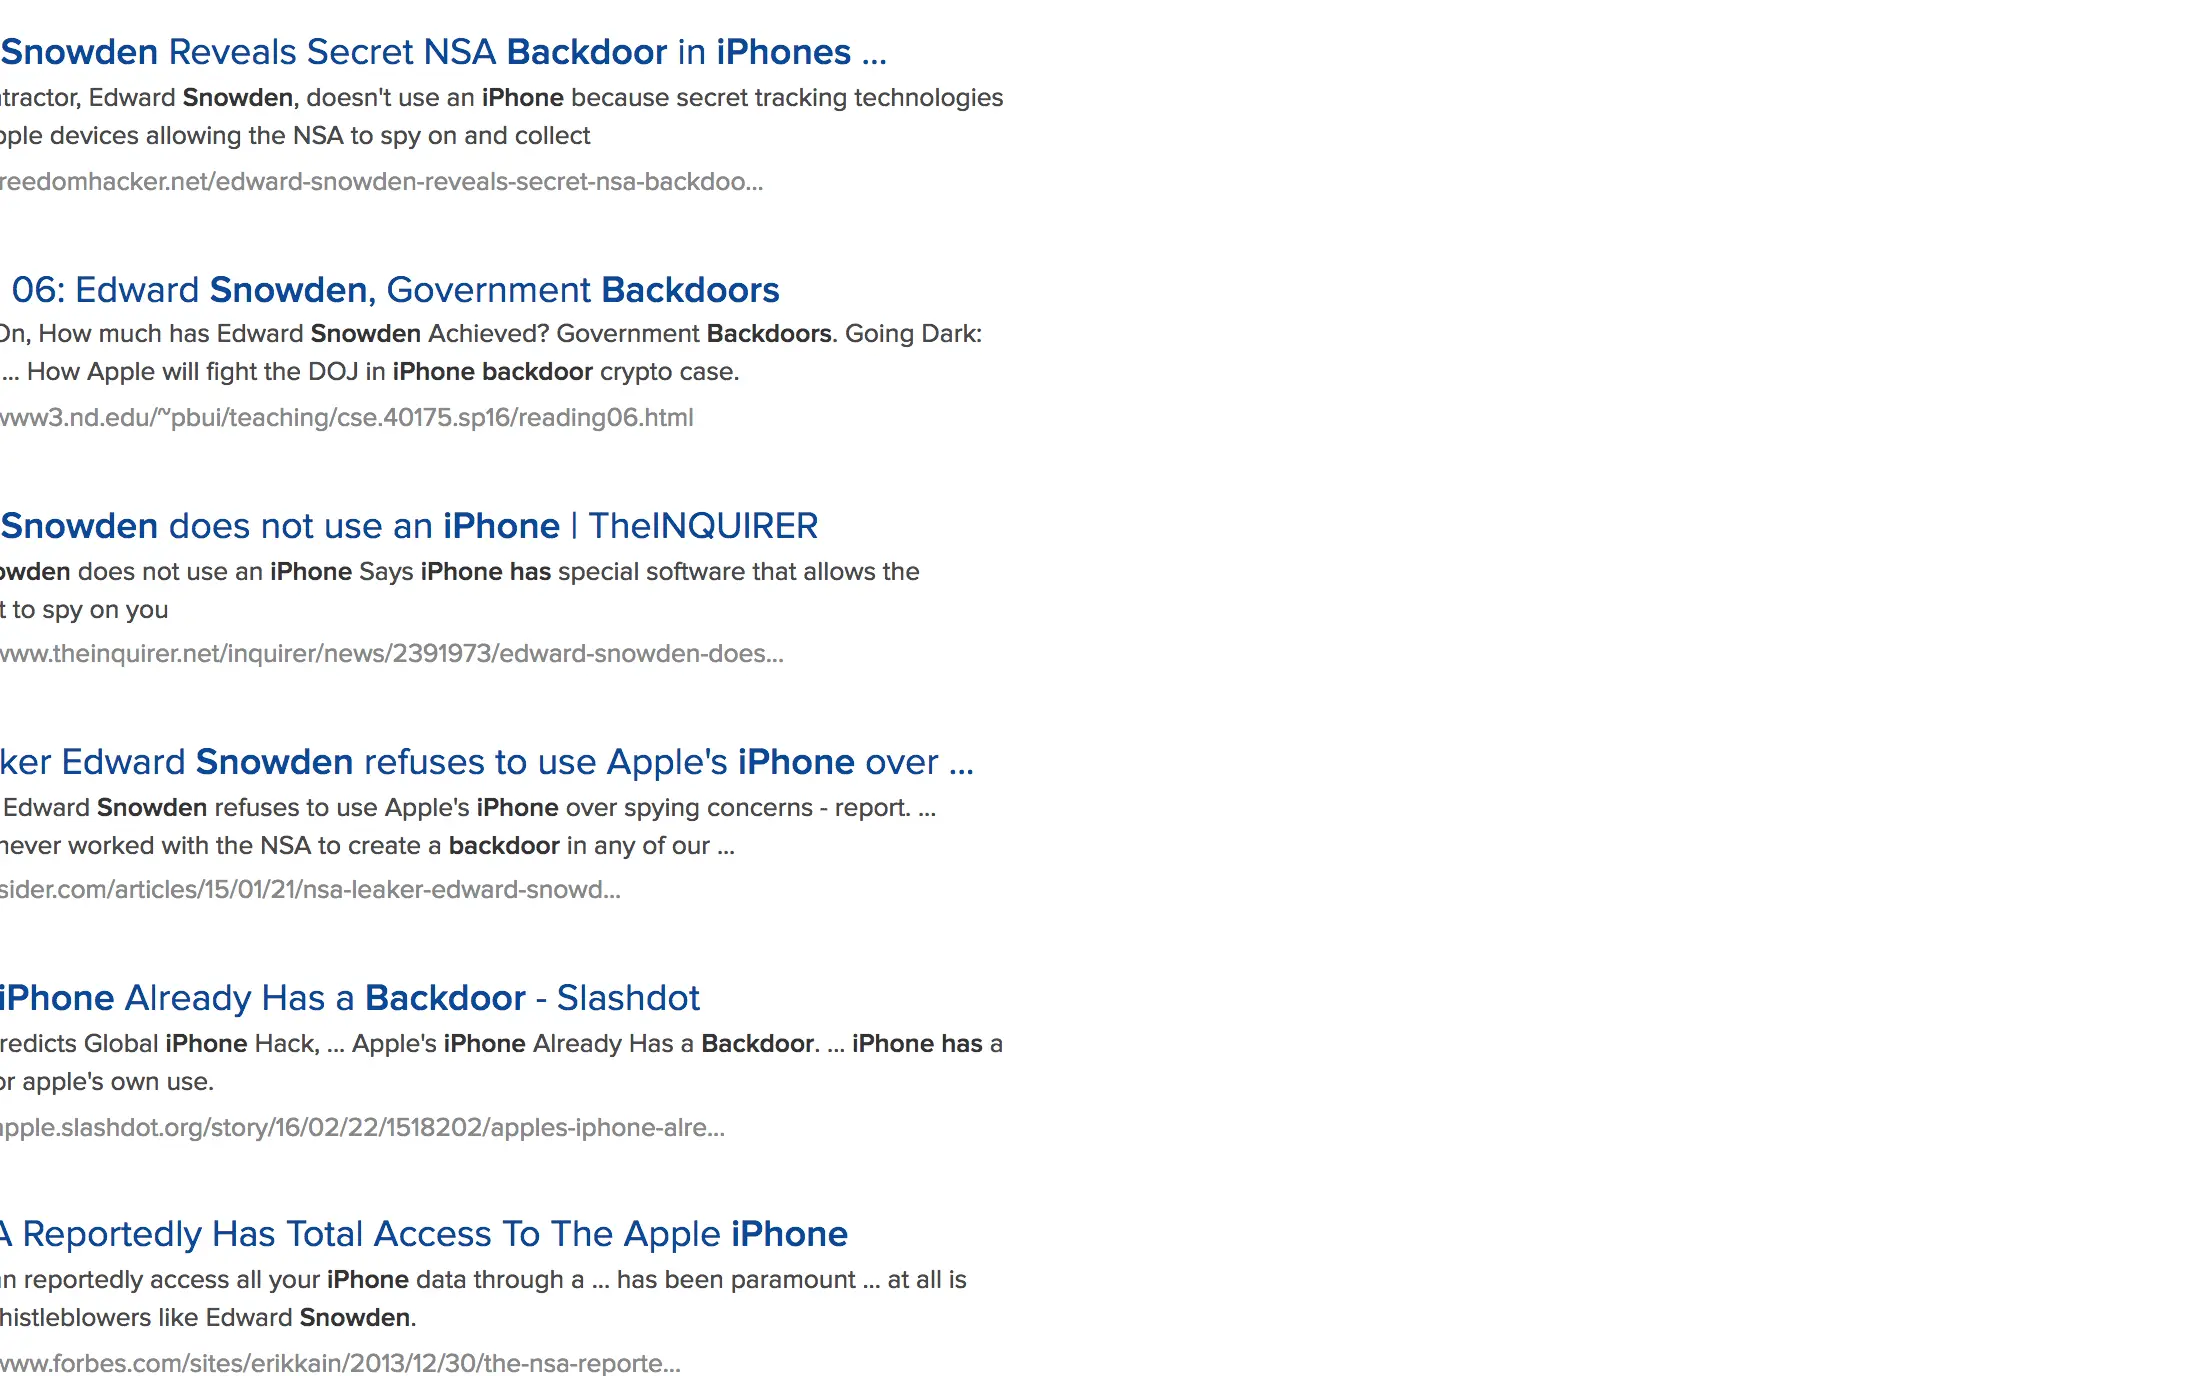
Task: Open 'Reportedly Has Total Access To The Apple iPhone' result
Action: coord(424,1234)
